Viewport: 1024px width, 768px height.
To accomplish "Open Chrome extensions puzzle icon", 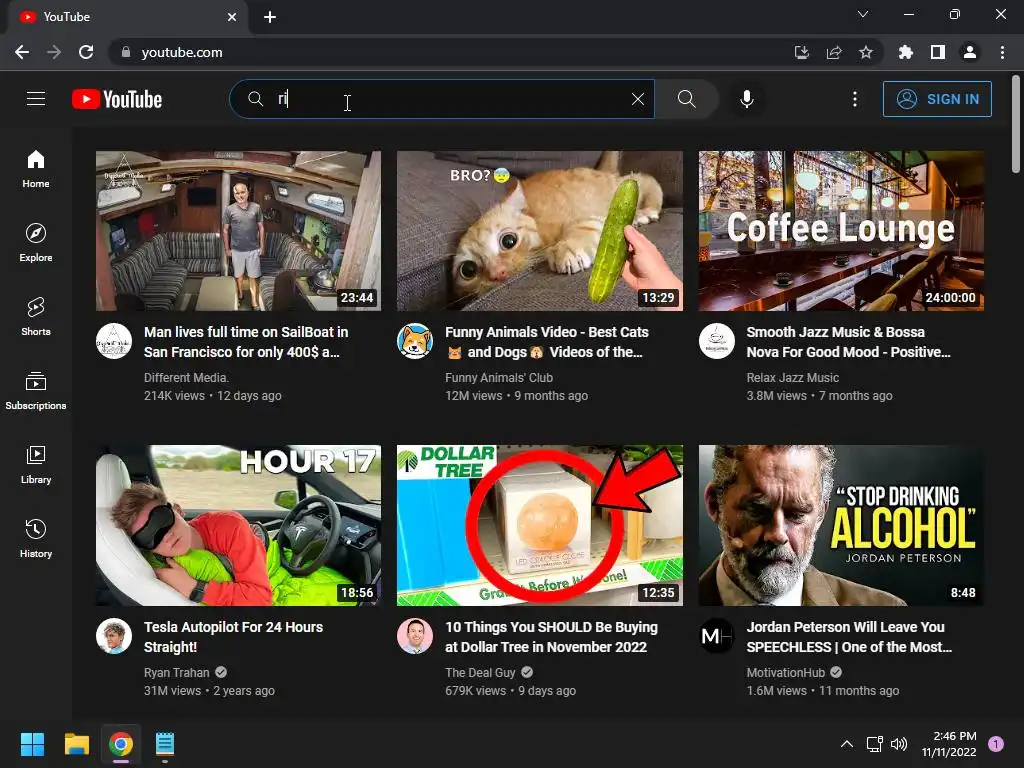I will pos(906,52).
